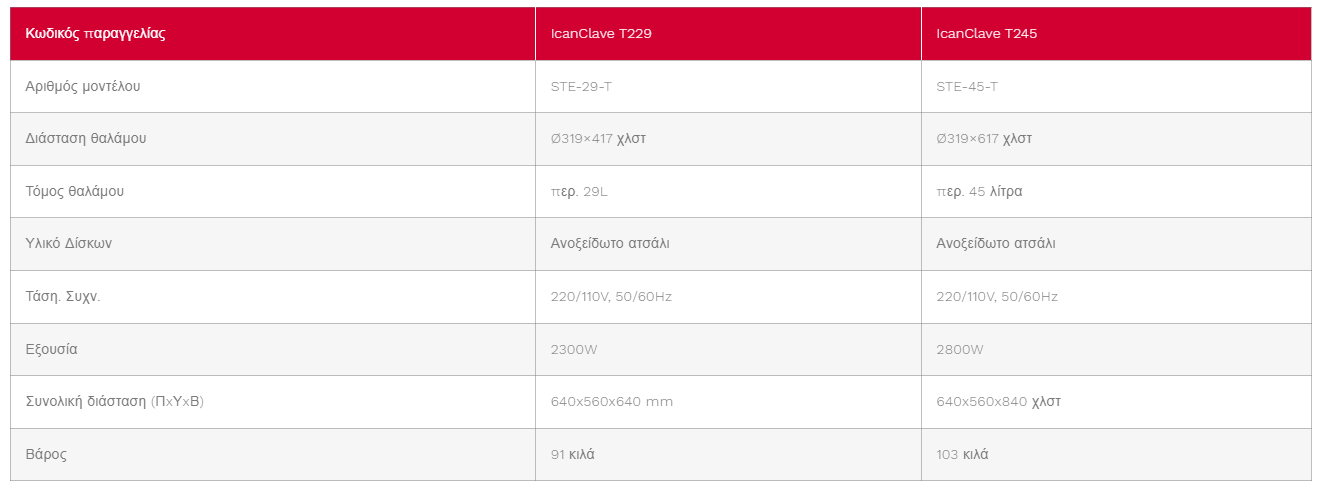Select the Υλικό Δίσκων row label
The image size is (1320, 489).
tap(273, 244)
